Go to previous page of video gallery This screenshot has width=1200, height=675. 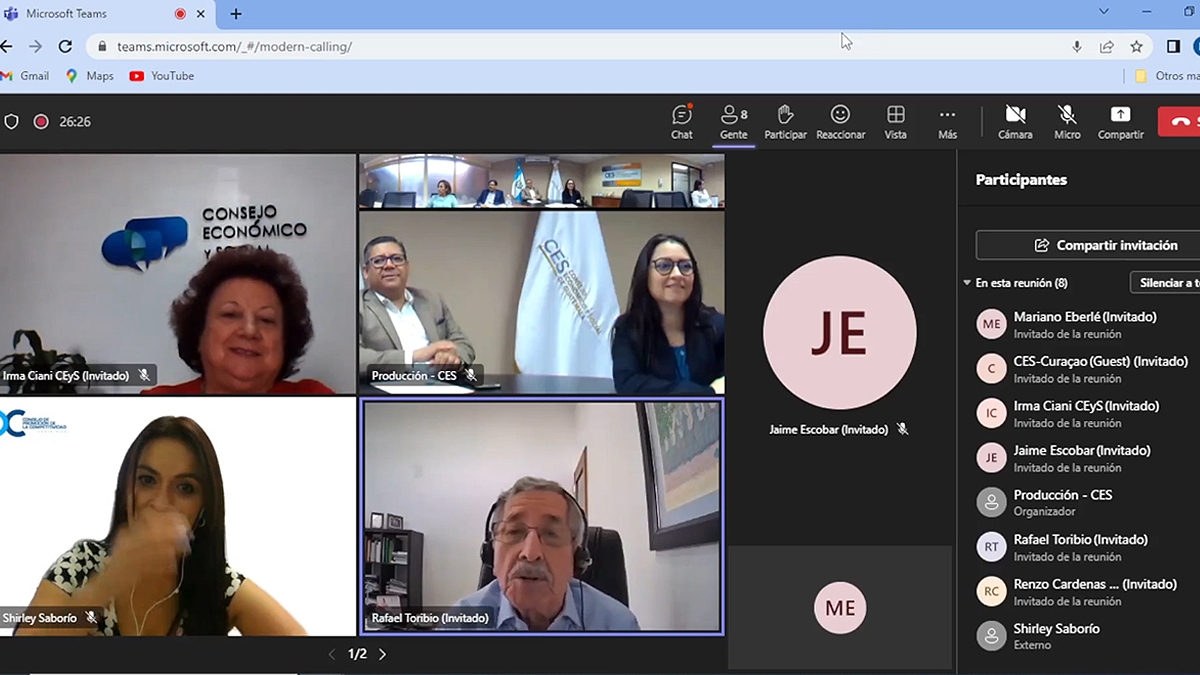click(x=333, y=654)
